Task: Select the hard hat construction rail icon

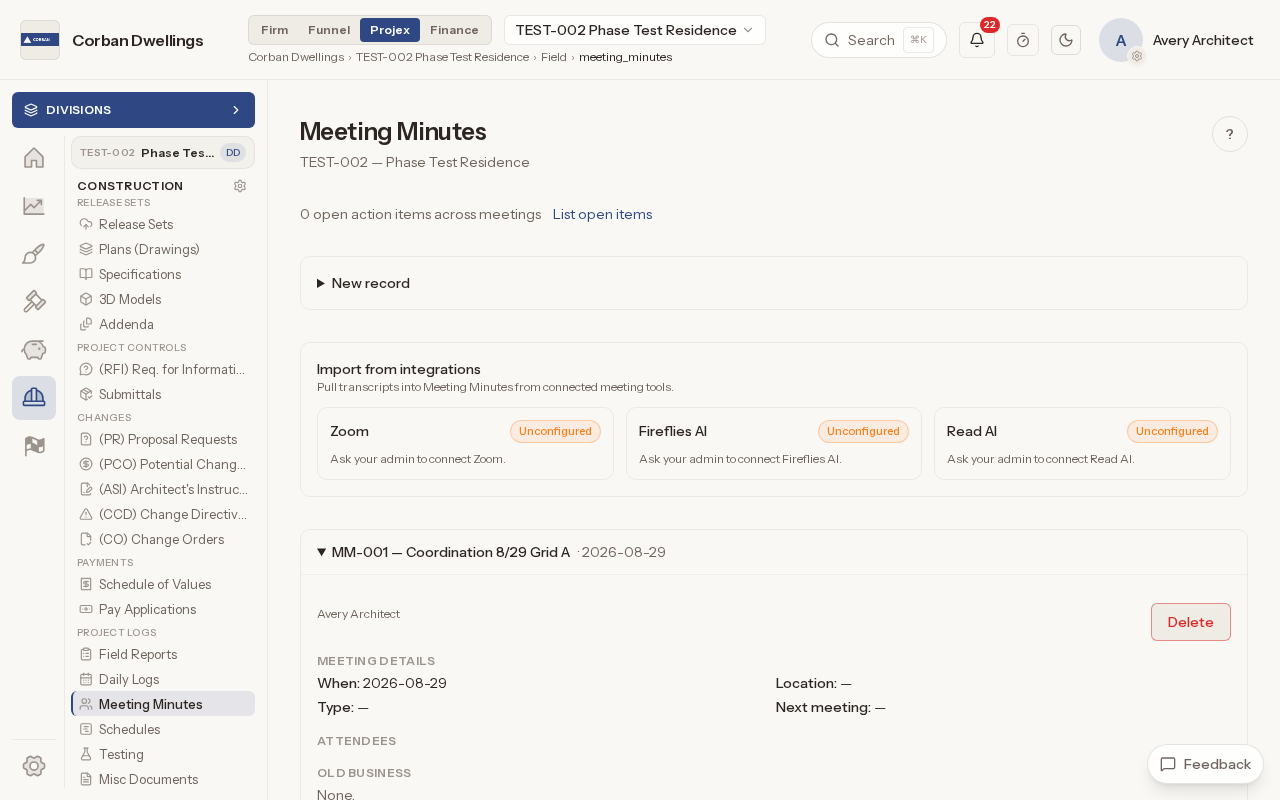Action: tap(34, 398)
